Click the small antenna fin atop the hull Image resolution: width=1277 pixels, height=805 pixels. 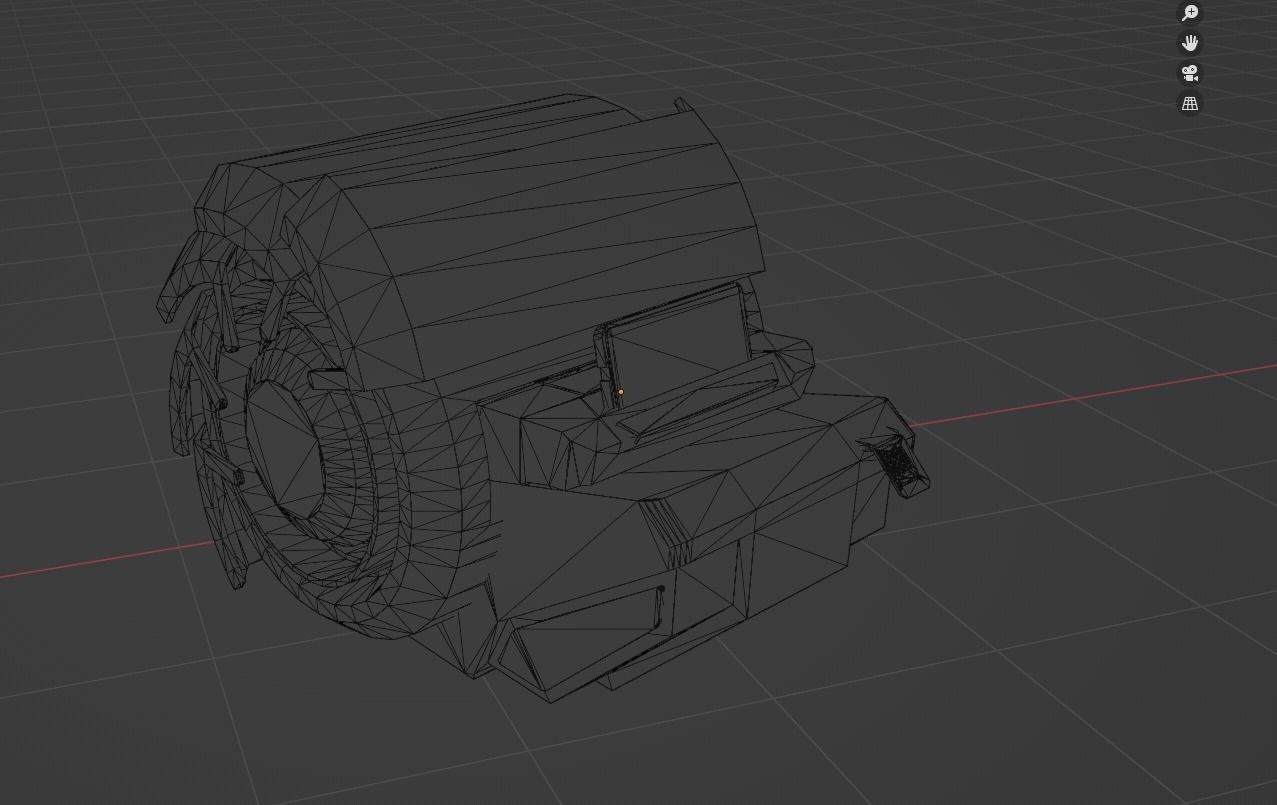pyautogui.click(x=682, y=103)
